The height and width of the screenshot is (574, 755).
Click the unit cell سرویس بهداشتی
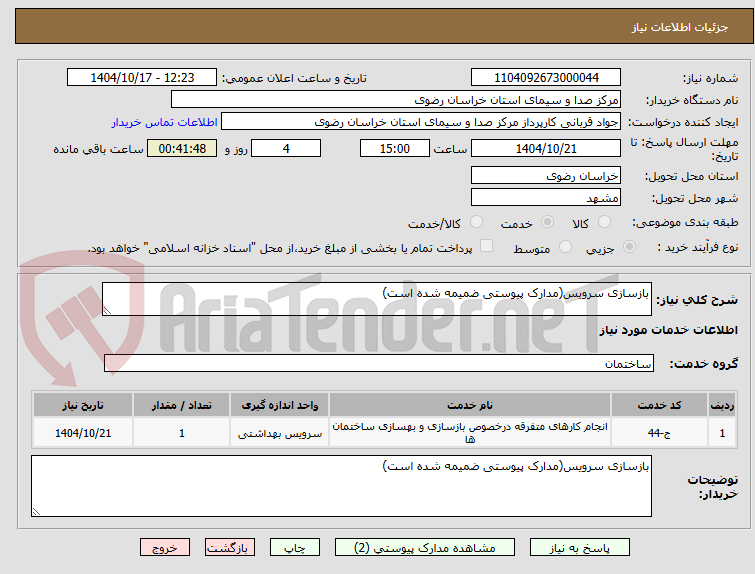(280, 433)
